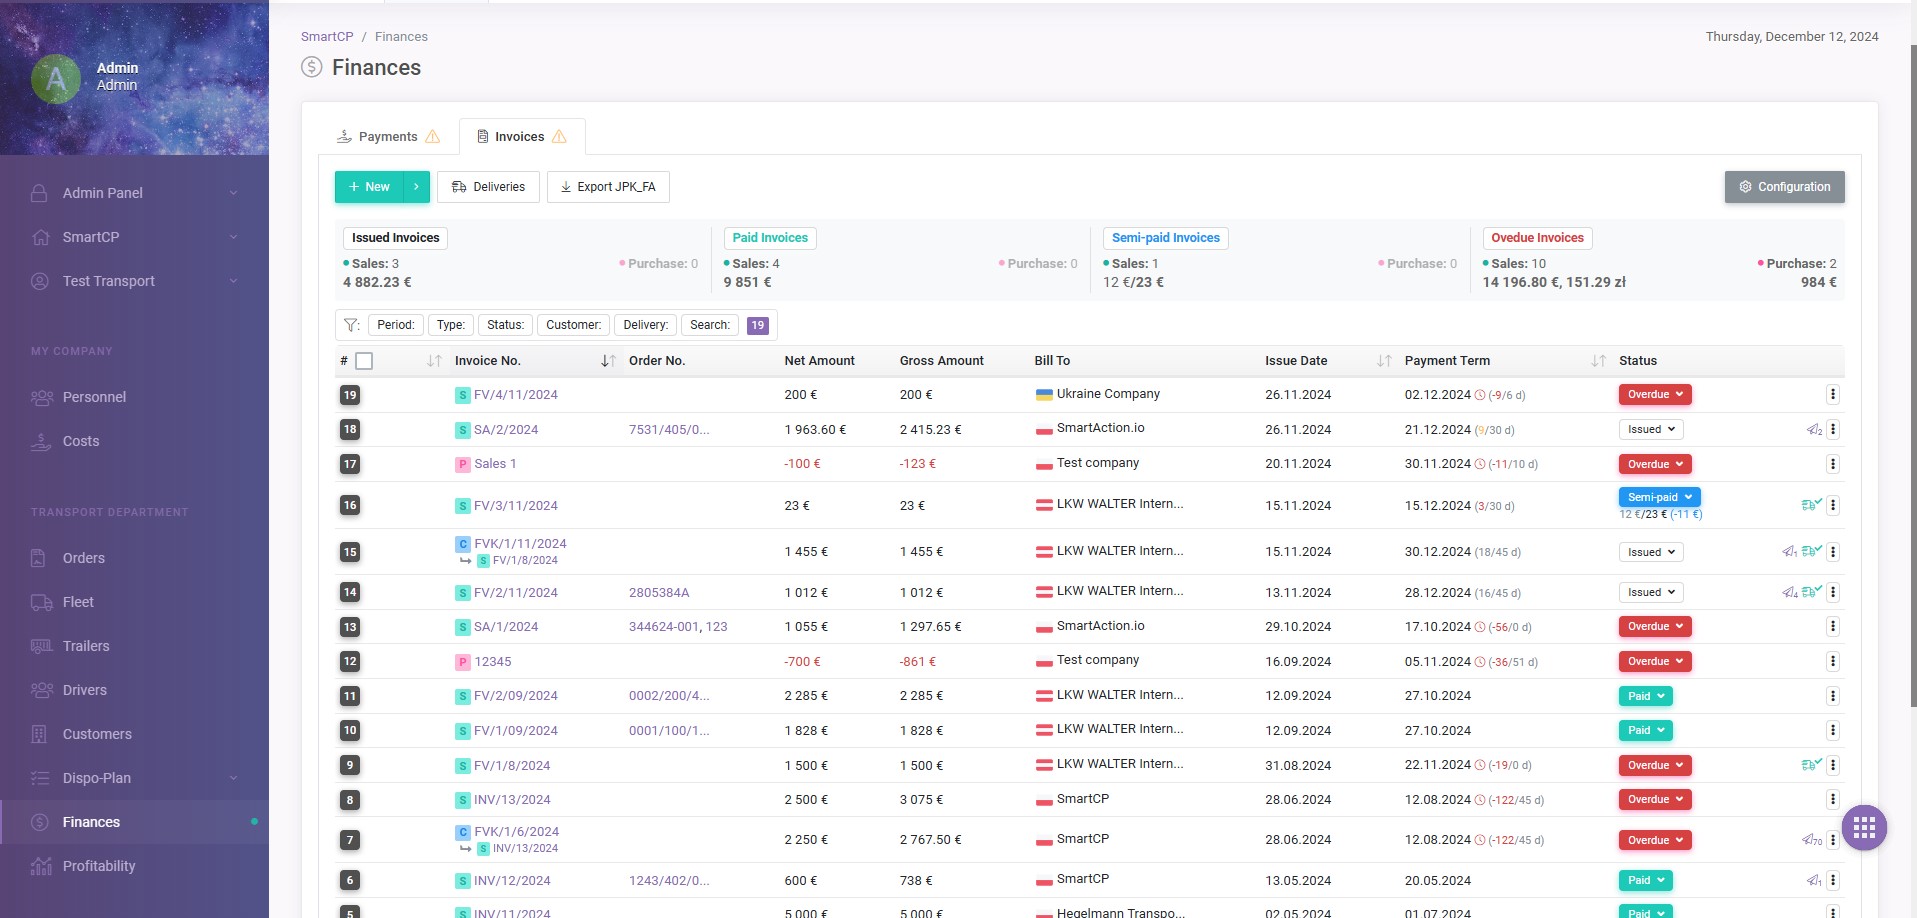This screenshot has height=918, width=1917.
Task: Click the Profitability chart icon
Action: [41, 866]
